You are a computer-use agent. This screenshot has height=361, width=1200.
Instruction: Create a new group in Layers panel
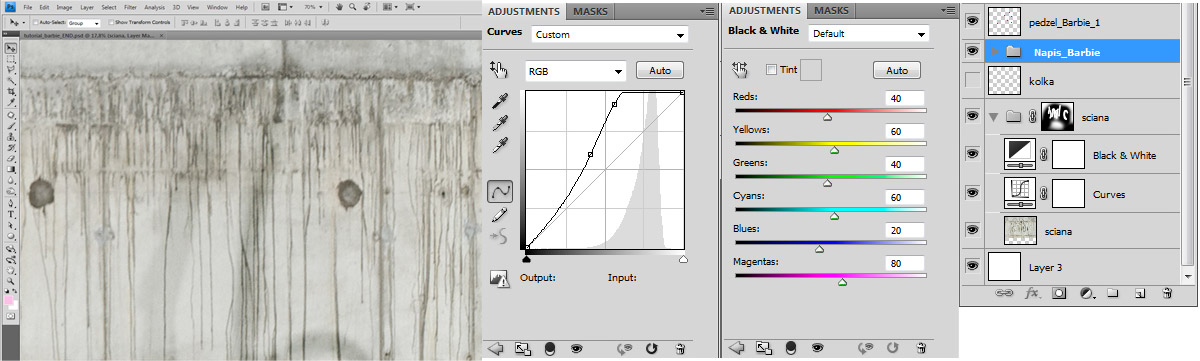(1113, 294)
